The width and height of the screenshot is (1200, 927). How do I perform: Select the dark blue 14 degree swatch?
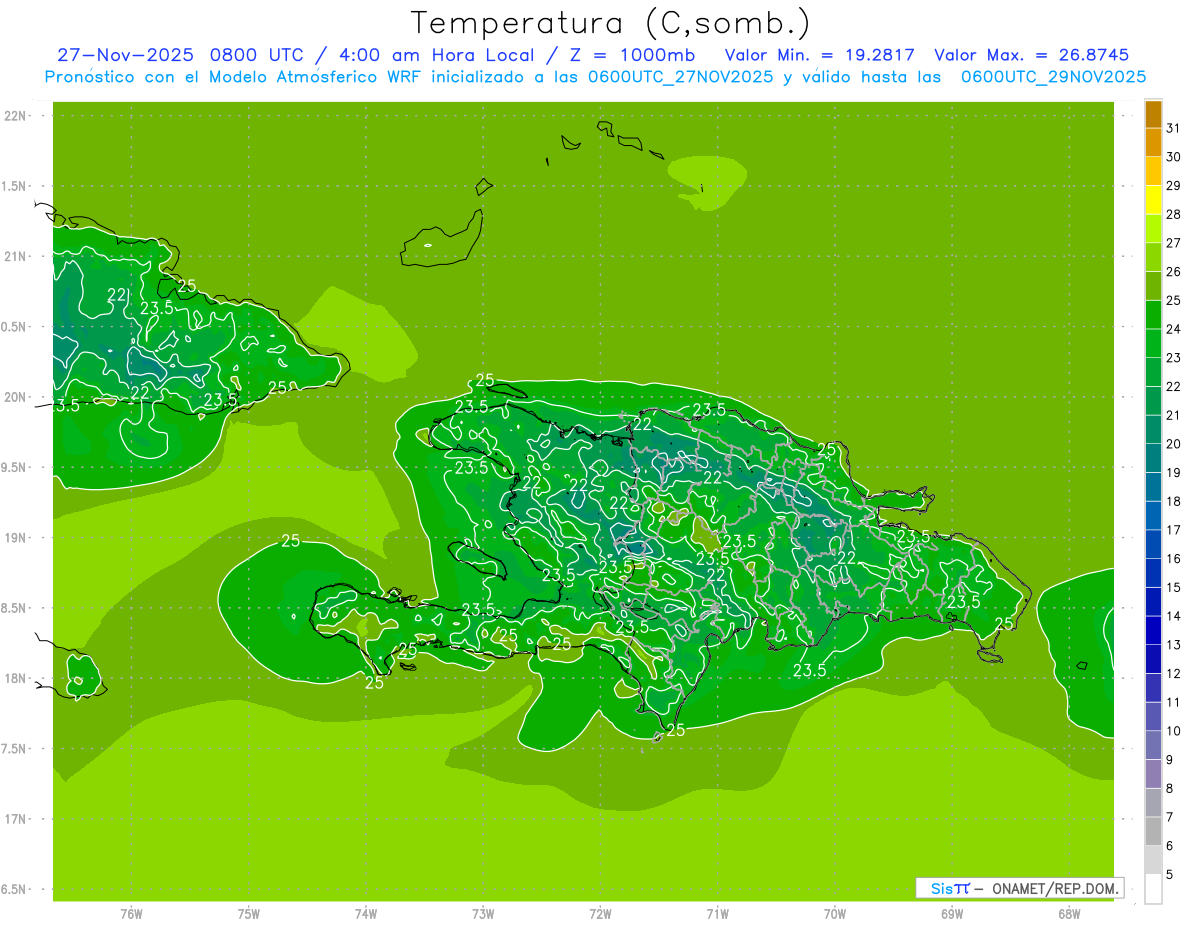[x=1153, y=602]
